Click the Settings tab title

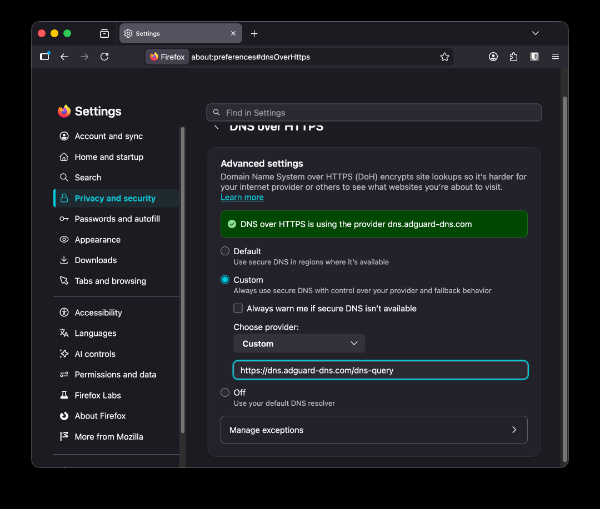click(x=148, y=34)
